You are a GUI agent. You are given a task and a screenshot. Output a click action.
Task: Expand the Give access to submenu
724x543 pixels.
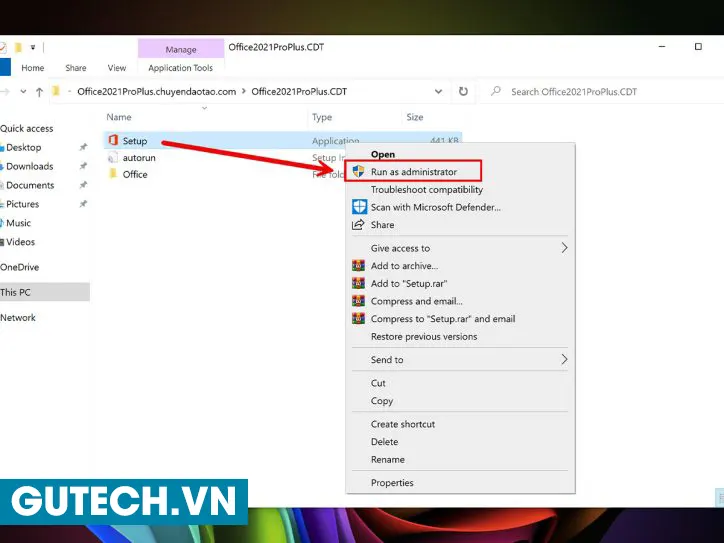[x=564, y=248]
